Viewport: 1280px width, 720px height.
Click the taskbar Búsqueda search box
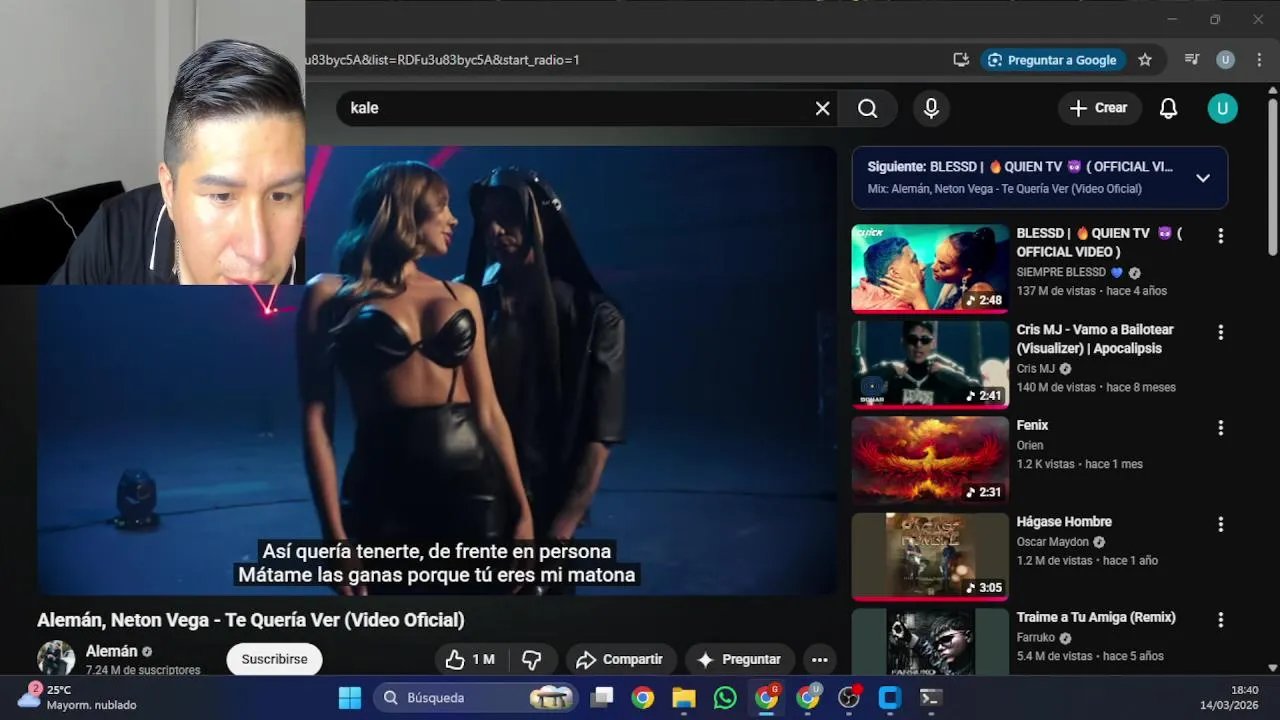475,698
